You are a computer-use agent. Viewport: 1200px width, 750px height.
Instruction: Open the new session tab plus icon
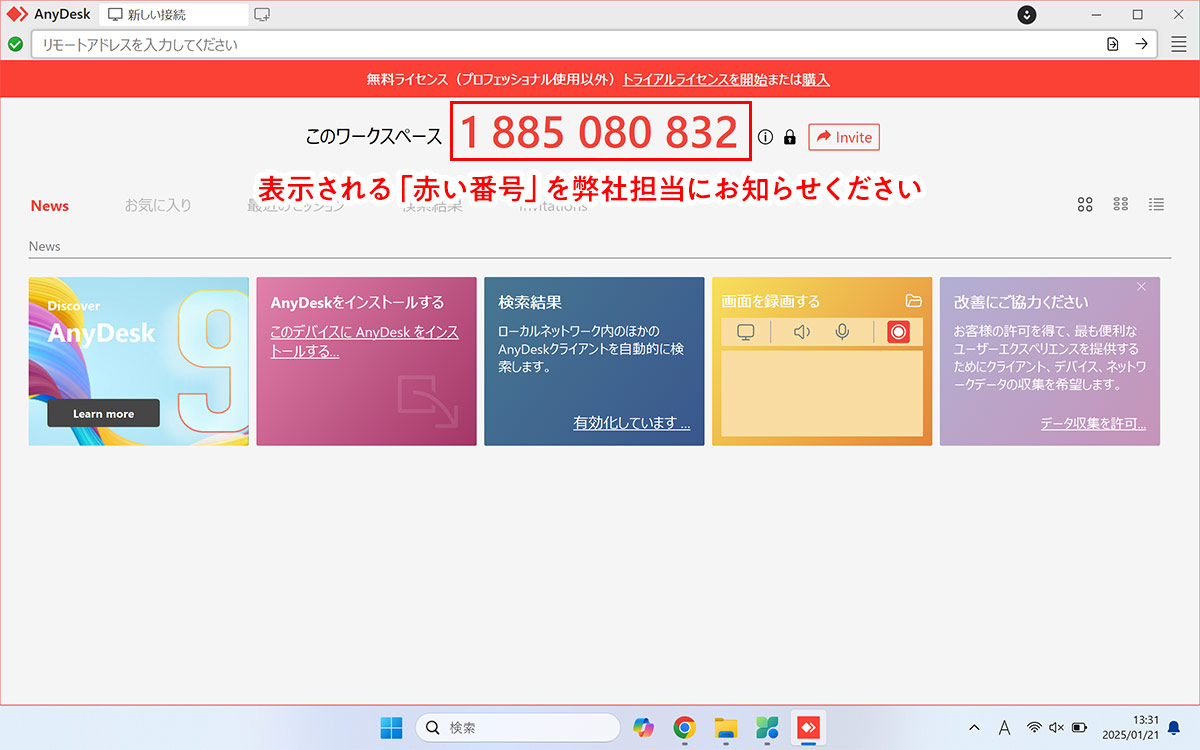pos(262,15)
